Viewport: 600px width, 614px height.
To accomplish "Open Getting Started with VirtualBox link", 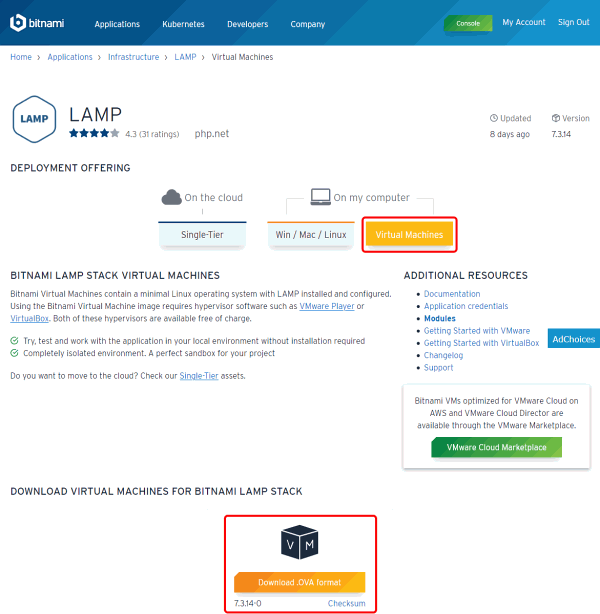I will [481, 343].
